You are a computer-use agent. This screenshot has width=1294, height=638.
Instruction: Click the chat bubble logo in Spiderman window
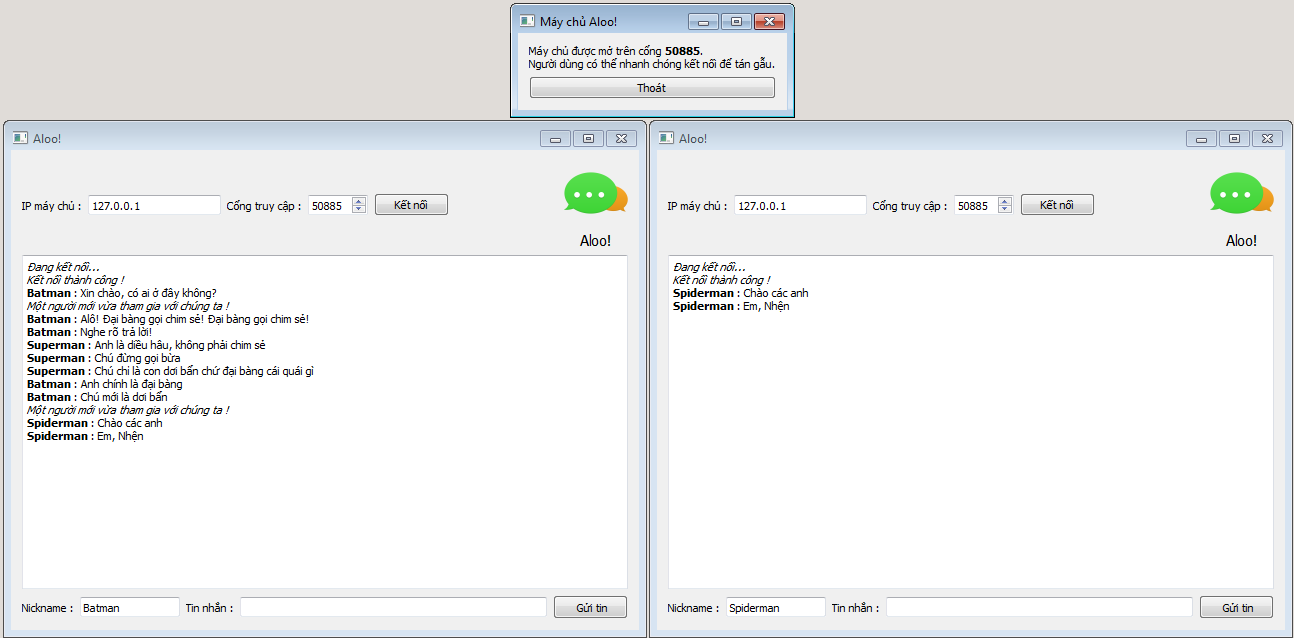1242,193
